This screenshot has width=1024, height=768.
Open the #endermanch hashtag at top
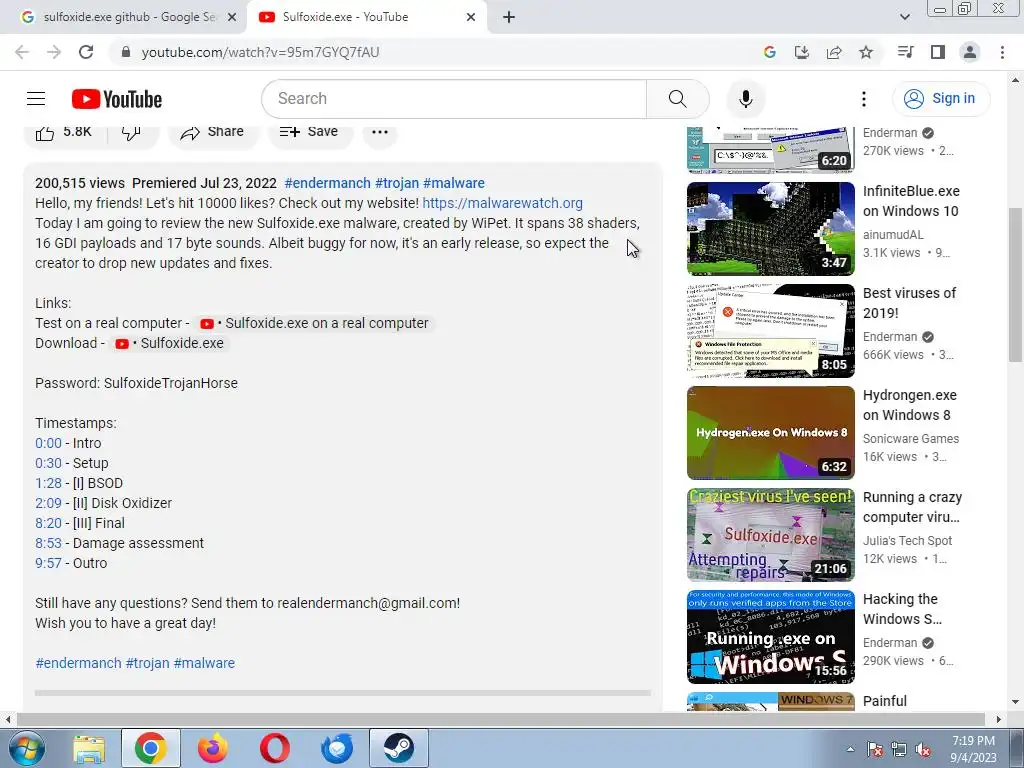pyautogui.click(x=327, y=183)
